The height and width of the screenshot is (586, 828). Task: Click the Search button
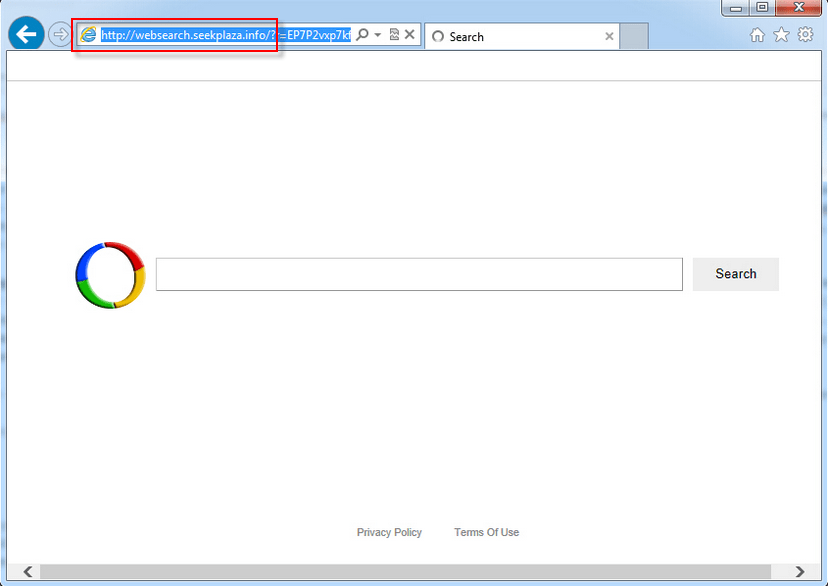736,274
